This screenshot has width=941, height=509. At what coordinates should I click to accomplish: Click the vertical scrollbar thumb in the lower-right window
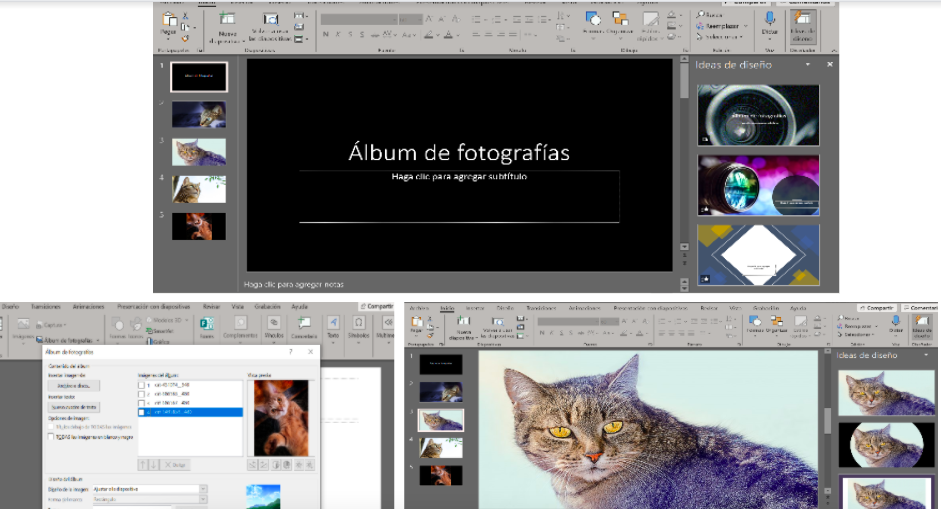828,420
